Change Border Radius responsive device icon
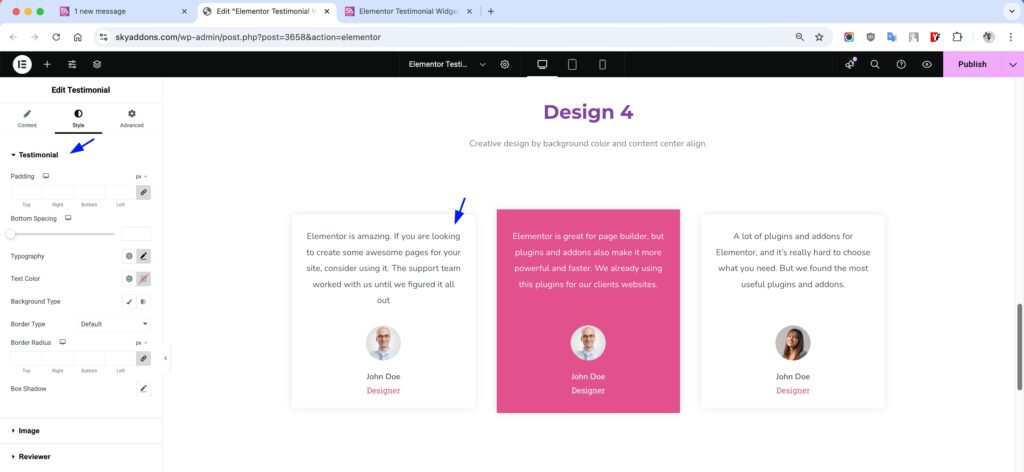Screen dimensions: 1024x472 63,342
